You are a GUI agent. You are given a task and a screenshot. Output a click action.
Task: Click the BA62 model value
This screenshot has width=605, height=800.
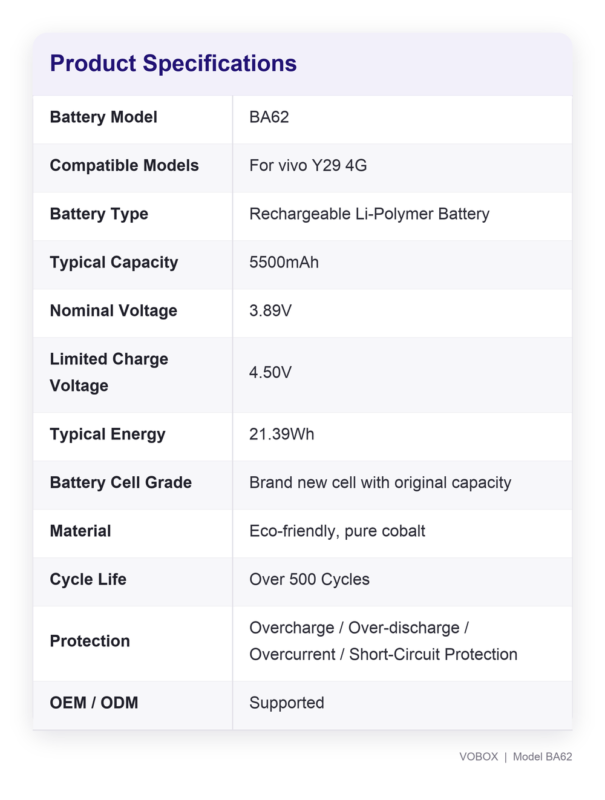(269, 117)
